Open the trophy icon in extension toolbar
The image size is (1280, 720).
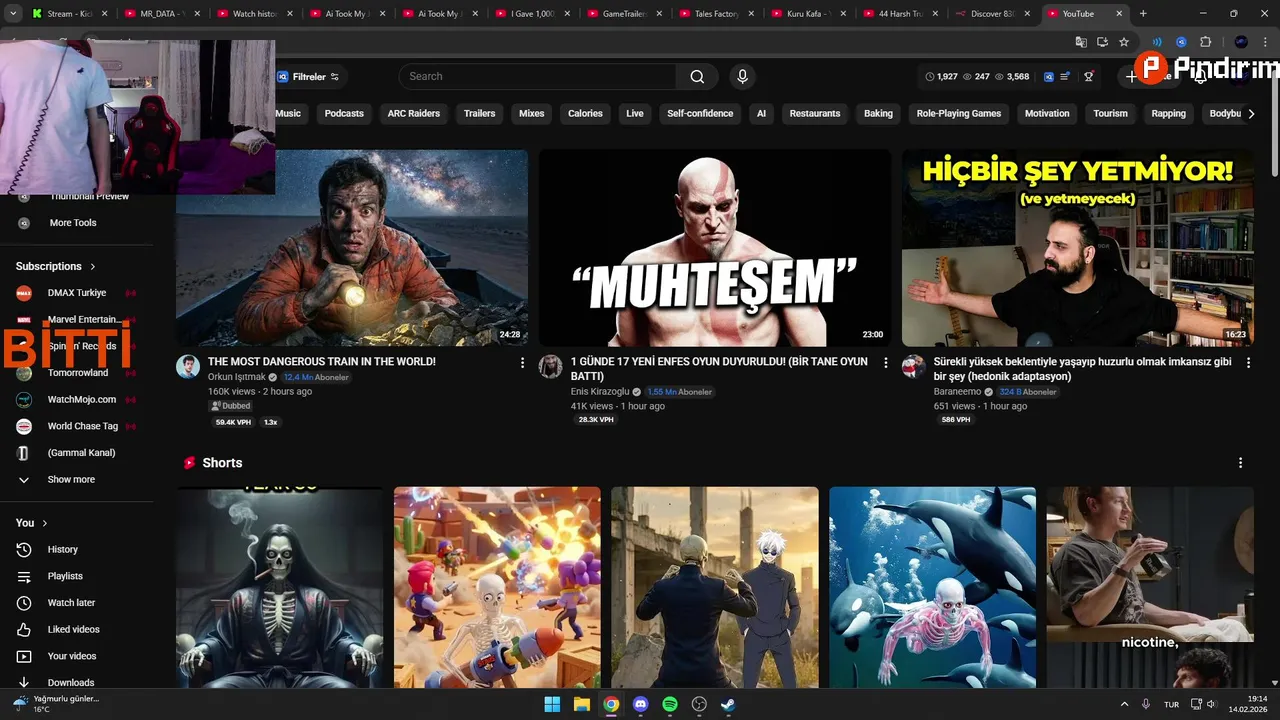tap(1089, 77)
